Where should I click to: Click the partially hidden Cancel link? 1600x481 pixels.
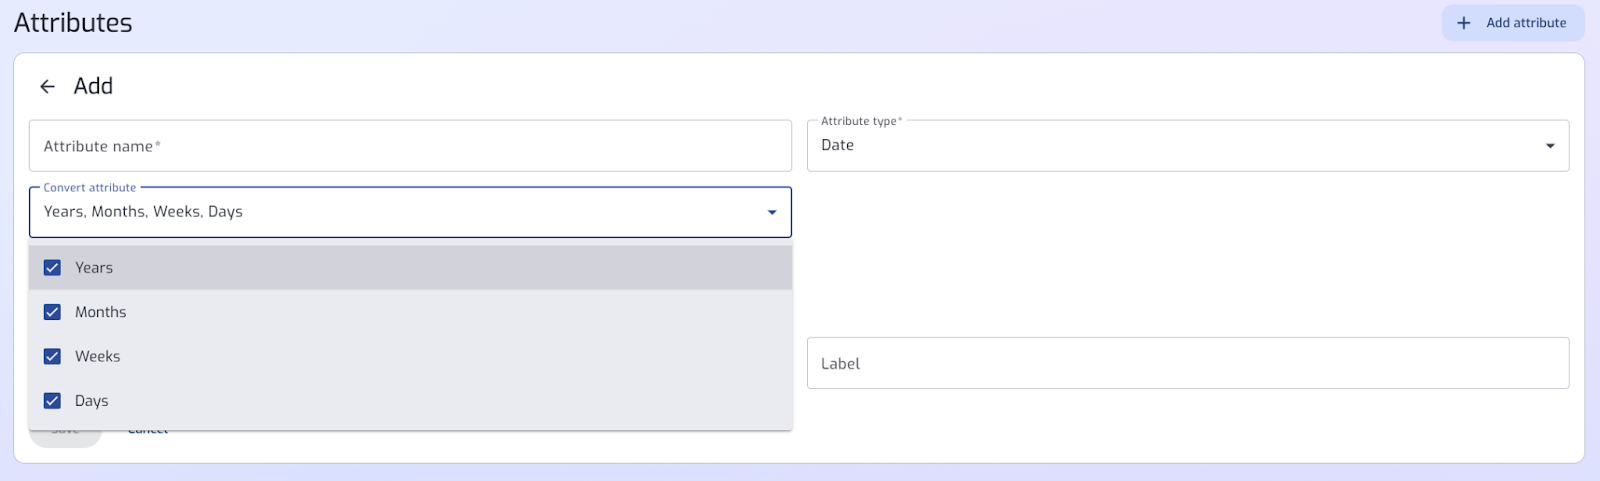[148, 433]
